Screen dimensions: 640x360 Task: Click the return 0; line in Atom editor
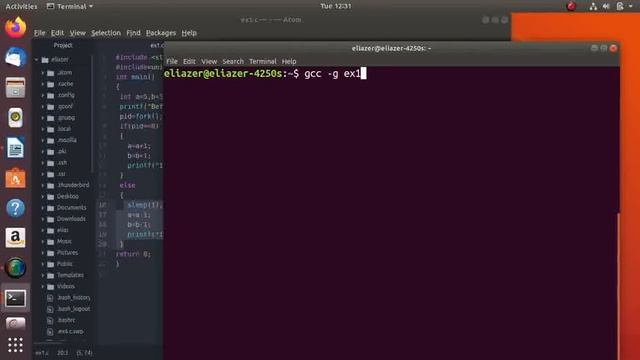[133, 254]
